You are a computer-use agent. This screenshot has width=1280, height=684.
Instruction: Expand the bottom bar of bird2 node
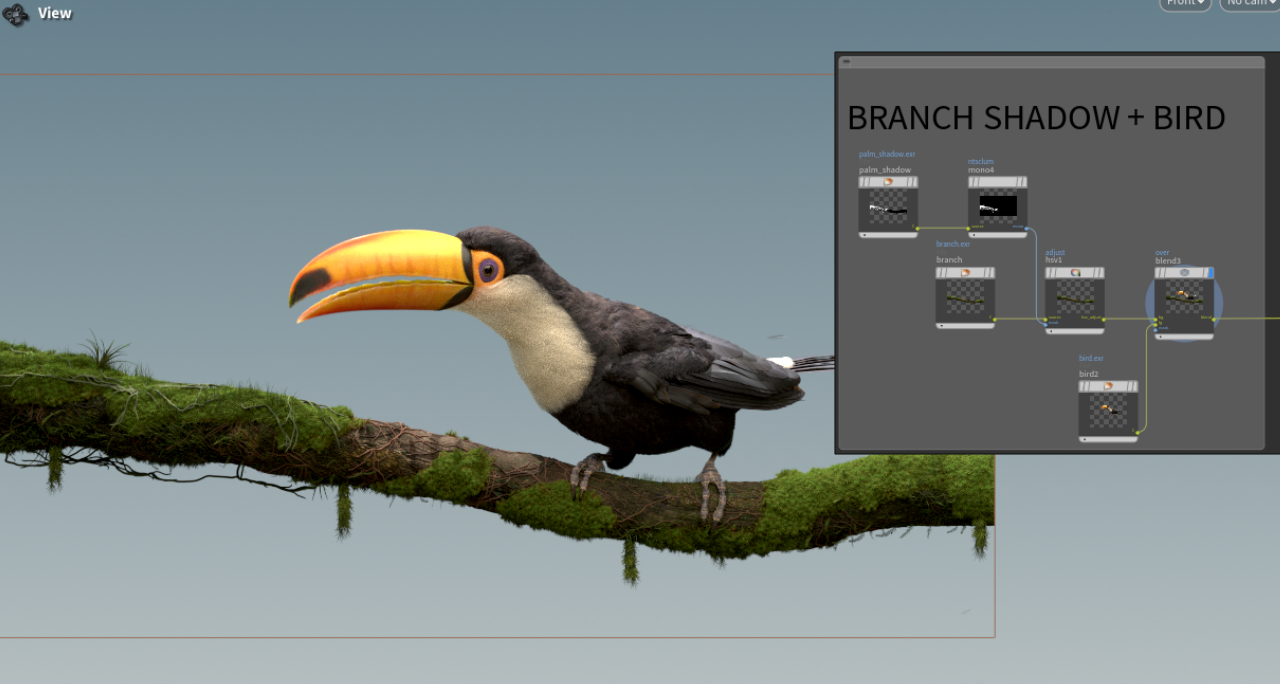(x=1108, y=439)
